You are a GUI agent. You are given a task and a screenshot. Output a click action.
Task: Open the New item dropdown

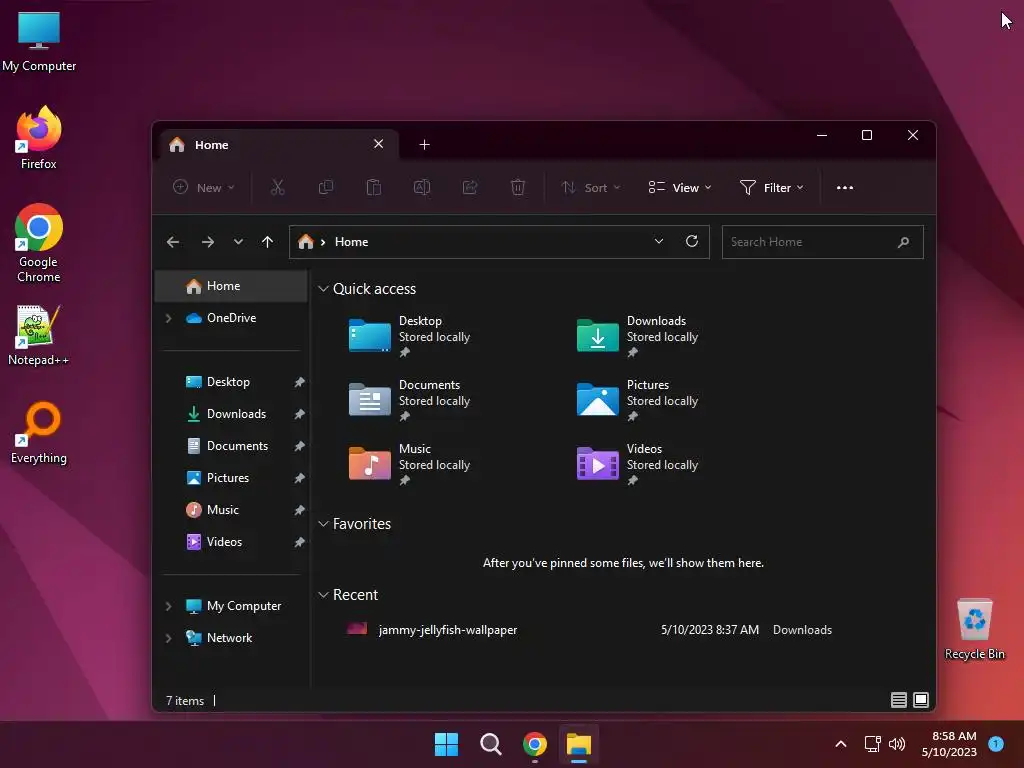203,187
